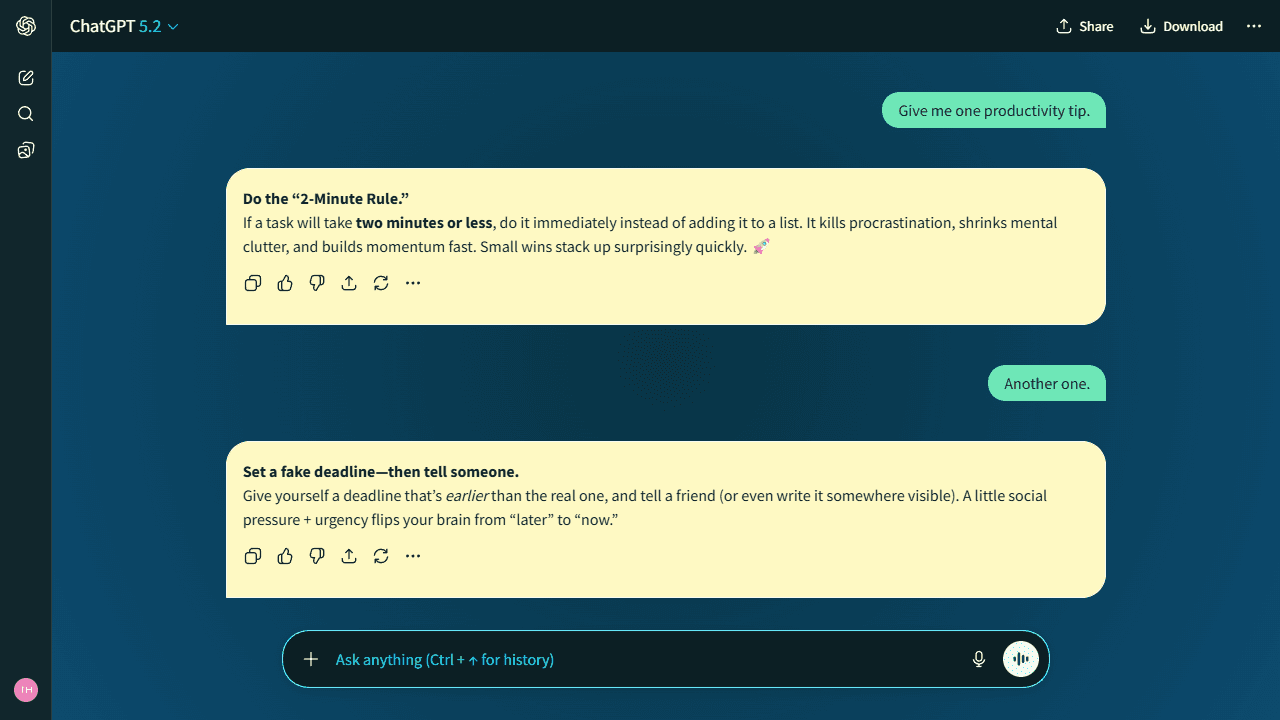Click the Download button in header

[1181, 27]
